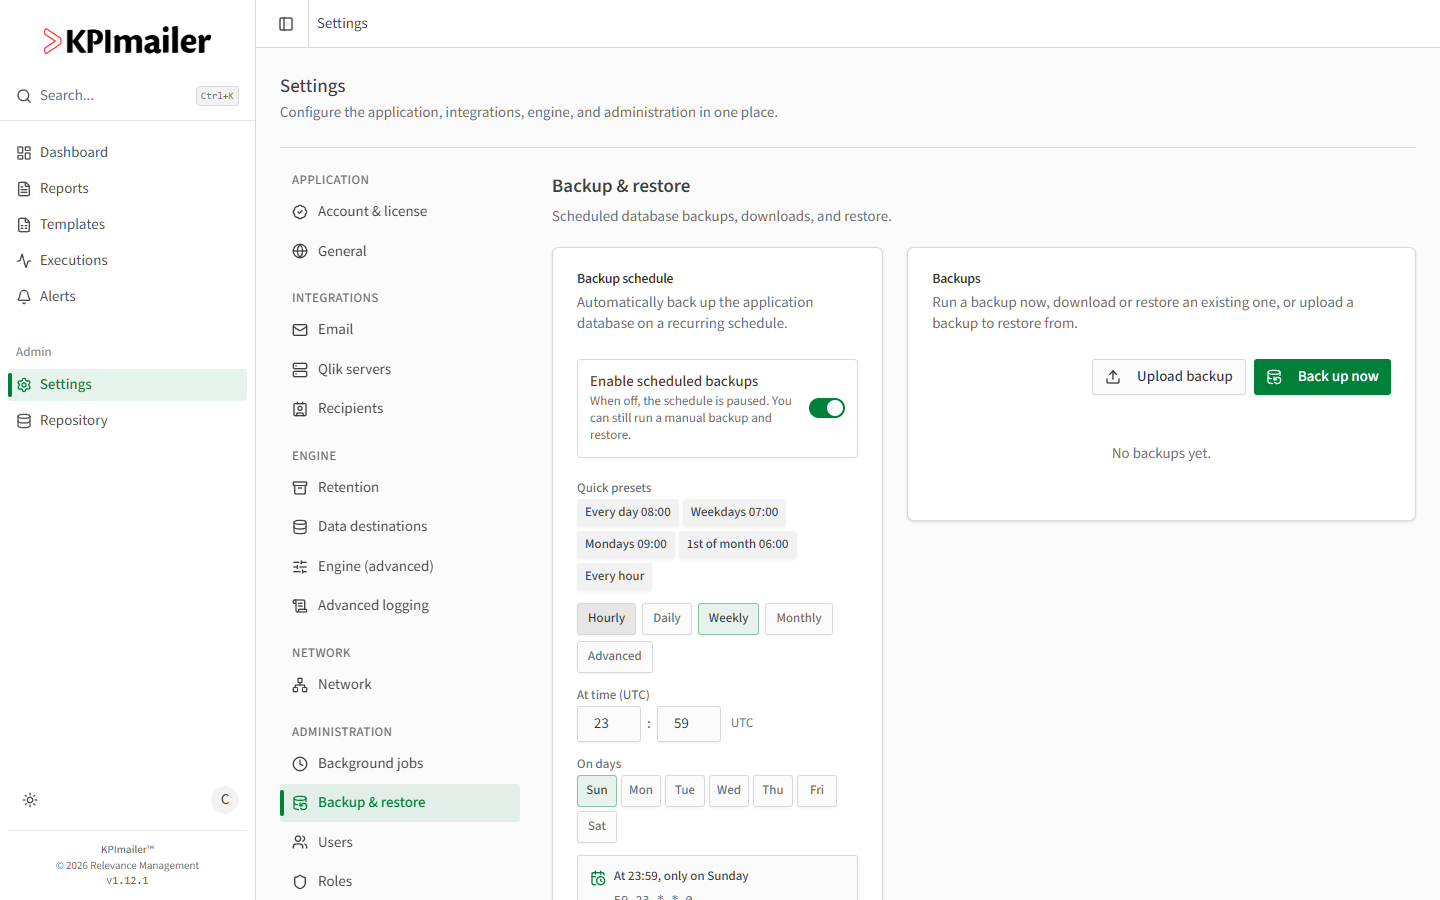
Task: Click the hour field showing 23
Action: 609,724
